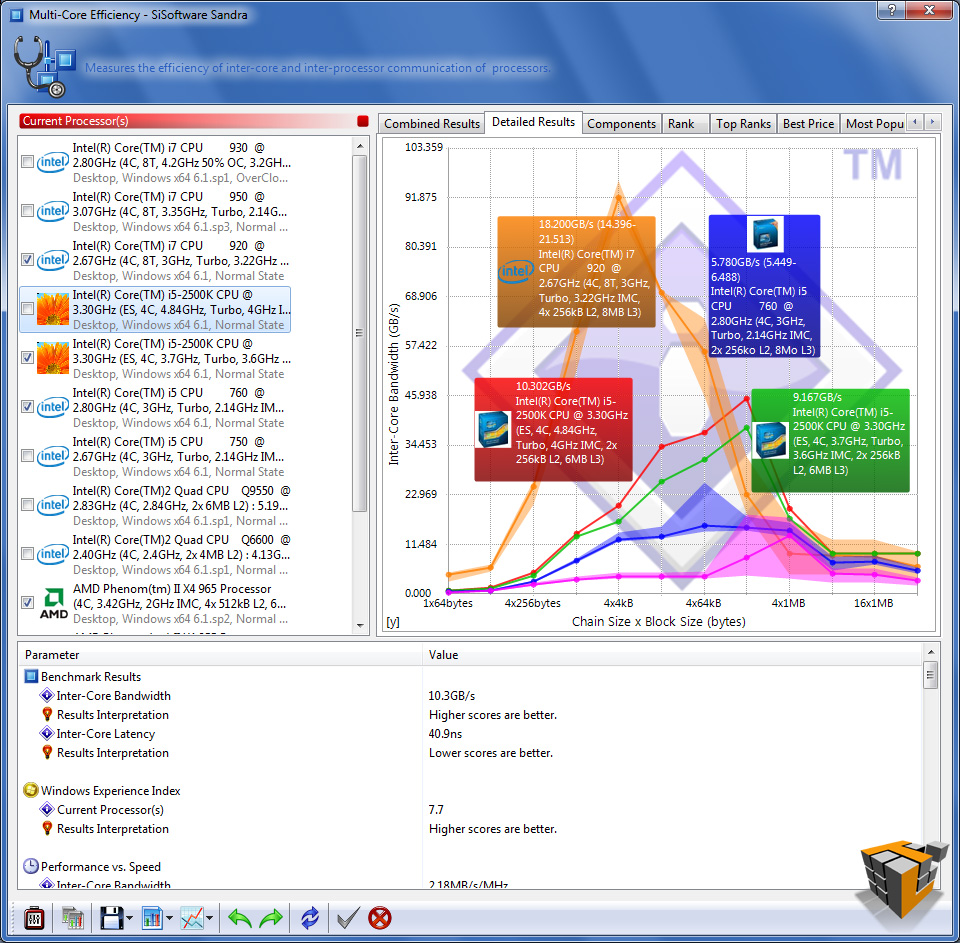Save results with the floppy disk icon
Screen dimensions: 960x943
pyautogui.click(x=111, y=918)
